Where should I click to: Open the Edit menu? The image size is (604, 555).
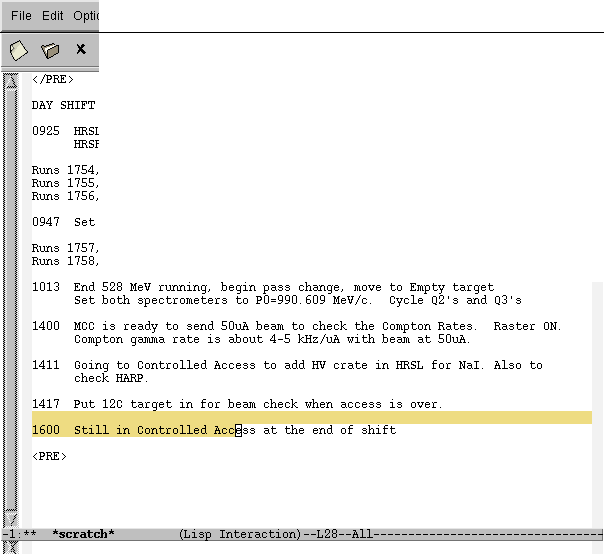52,16
